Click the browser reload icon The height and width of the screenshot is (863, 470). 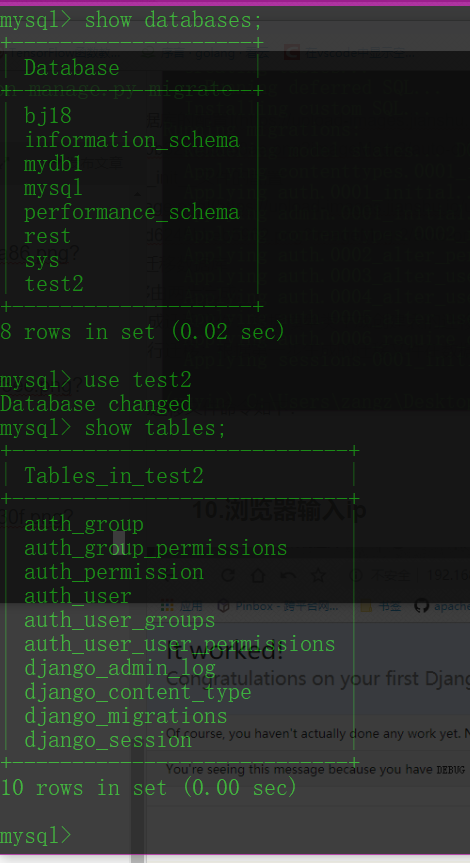click(x=228, y=576)
